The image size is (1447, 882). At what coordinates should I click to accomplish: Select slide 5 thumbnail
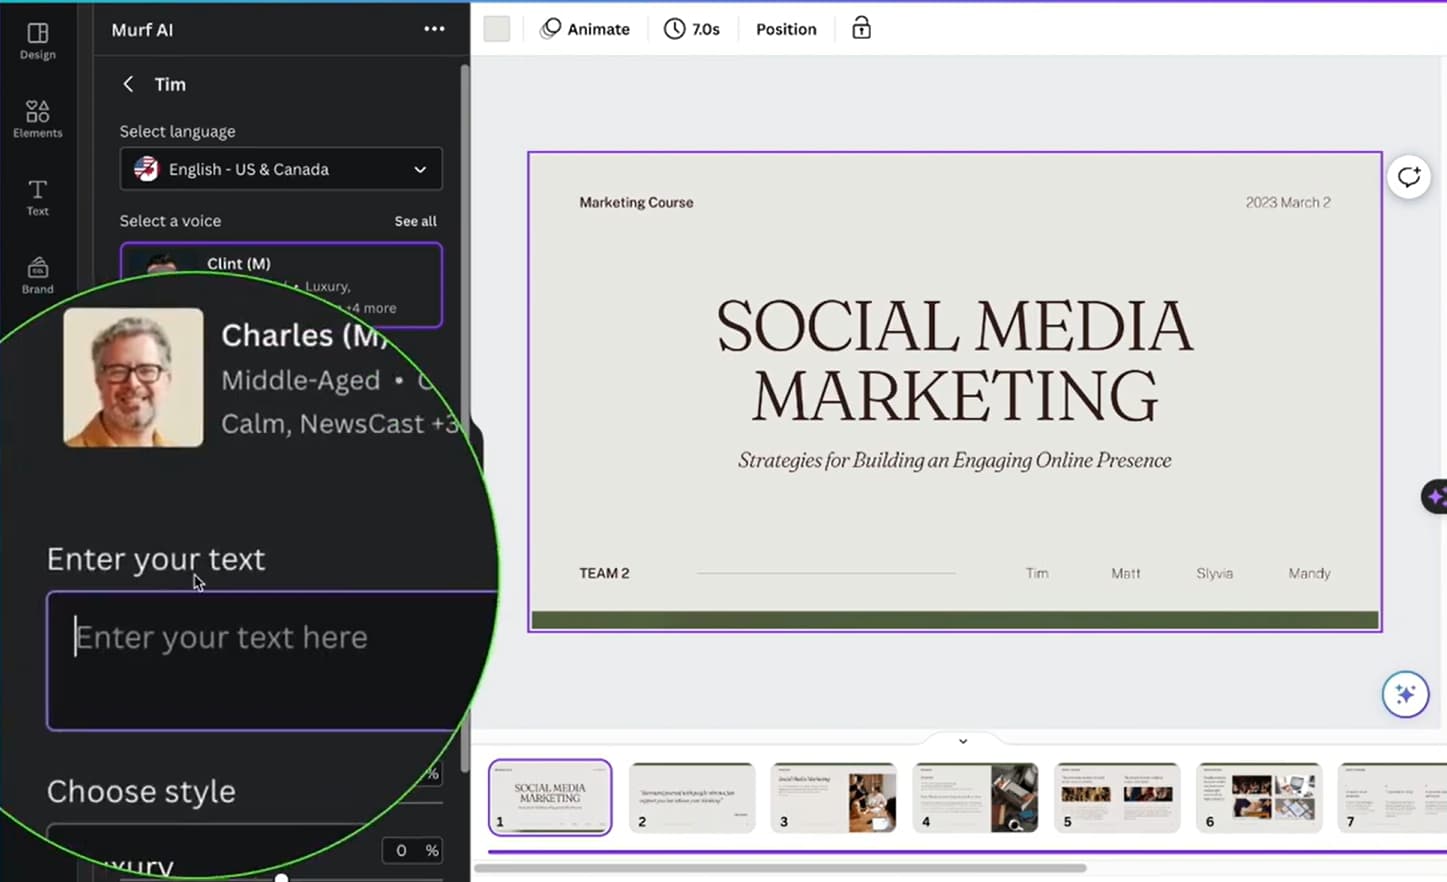[x=1118, y=797]
